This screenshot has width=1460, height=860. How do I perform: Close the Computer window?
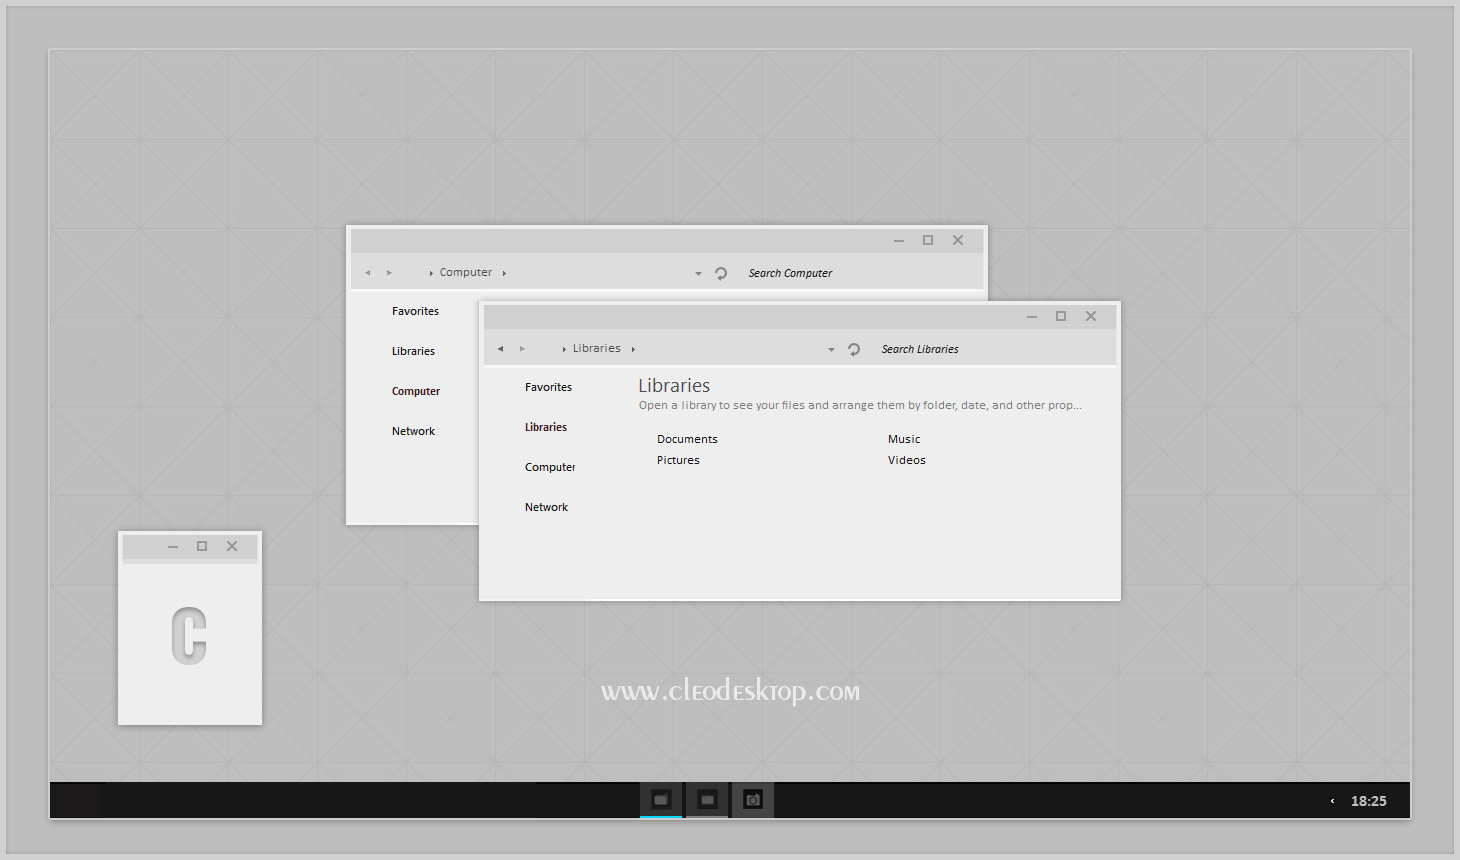958,240
